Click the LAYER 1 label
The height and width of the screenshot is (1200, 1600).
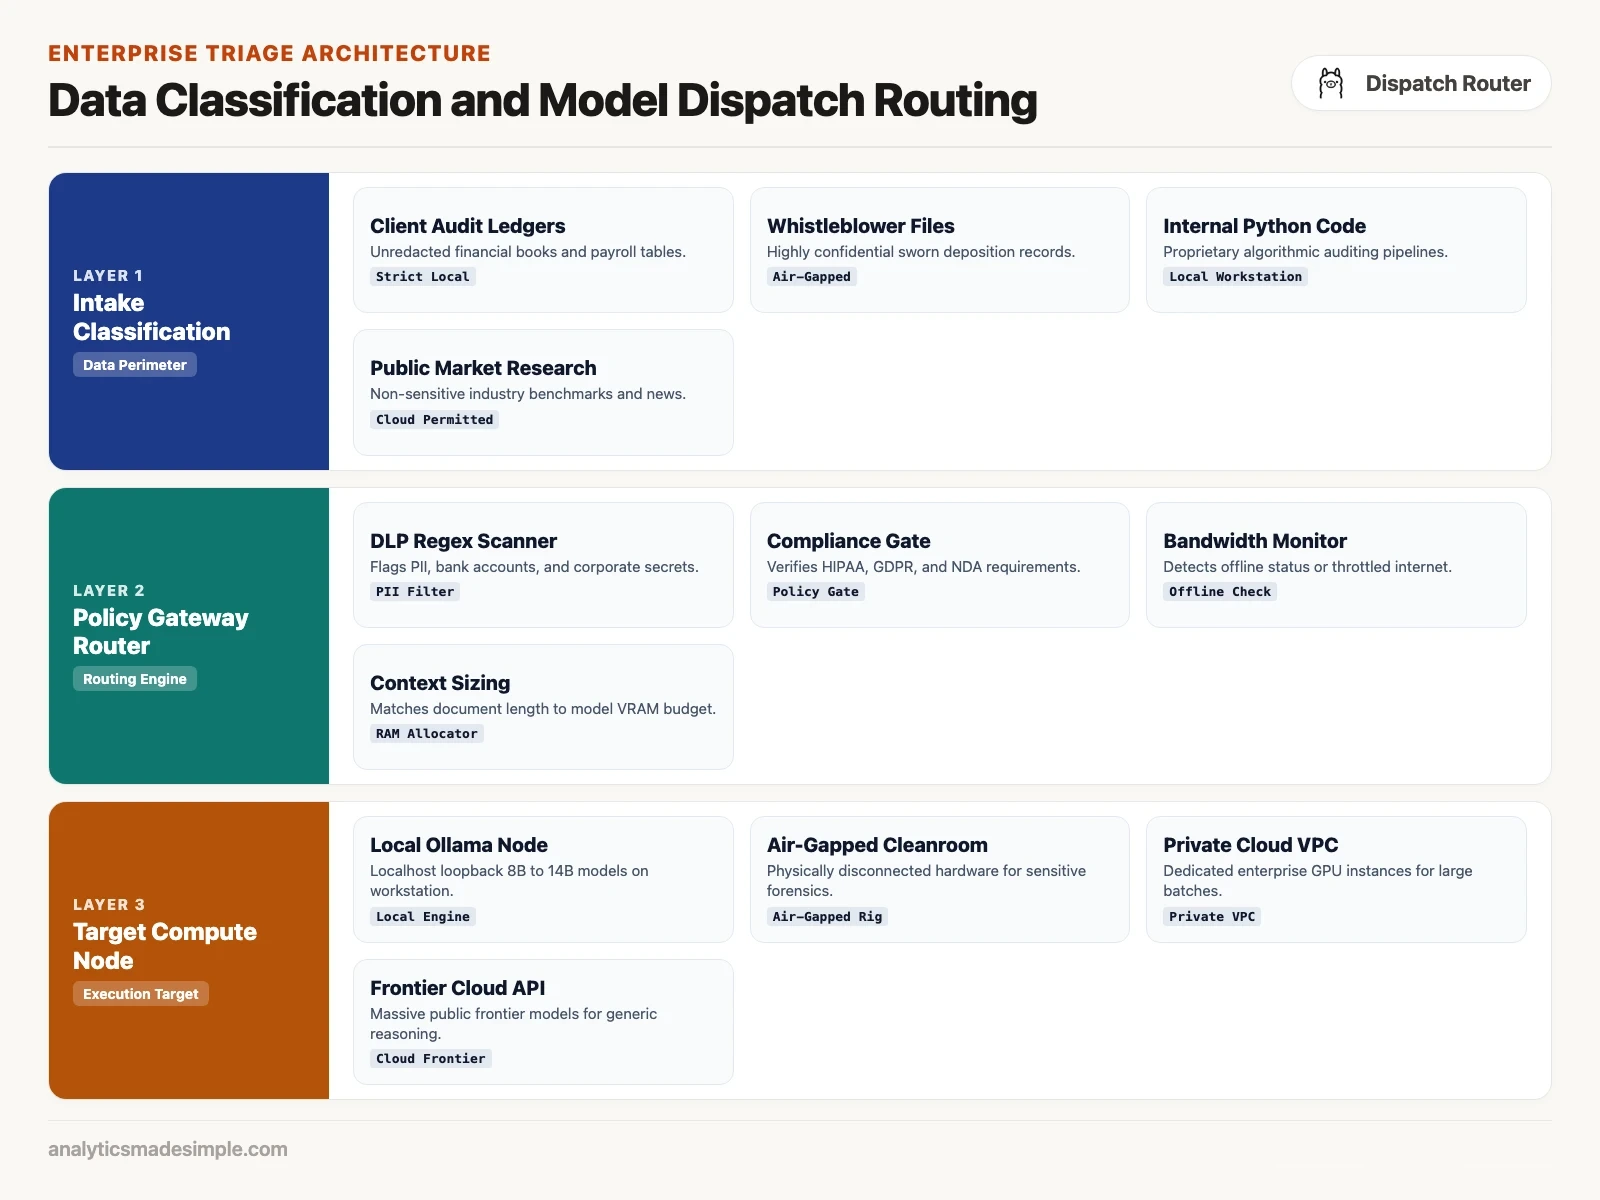108,276
